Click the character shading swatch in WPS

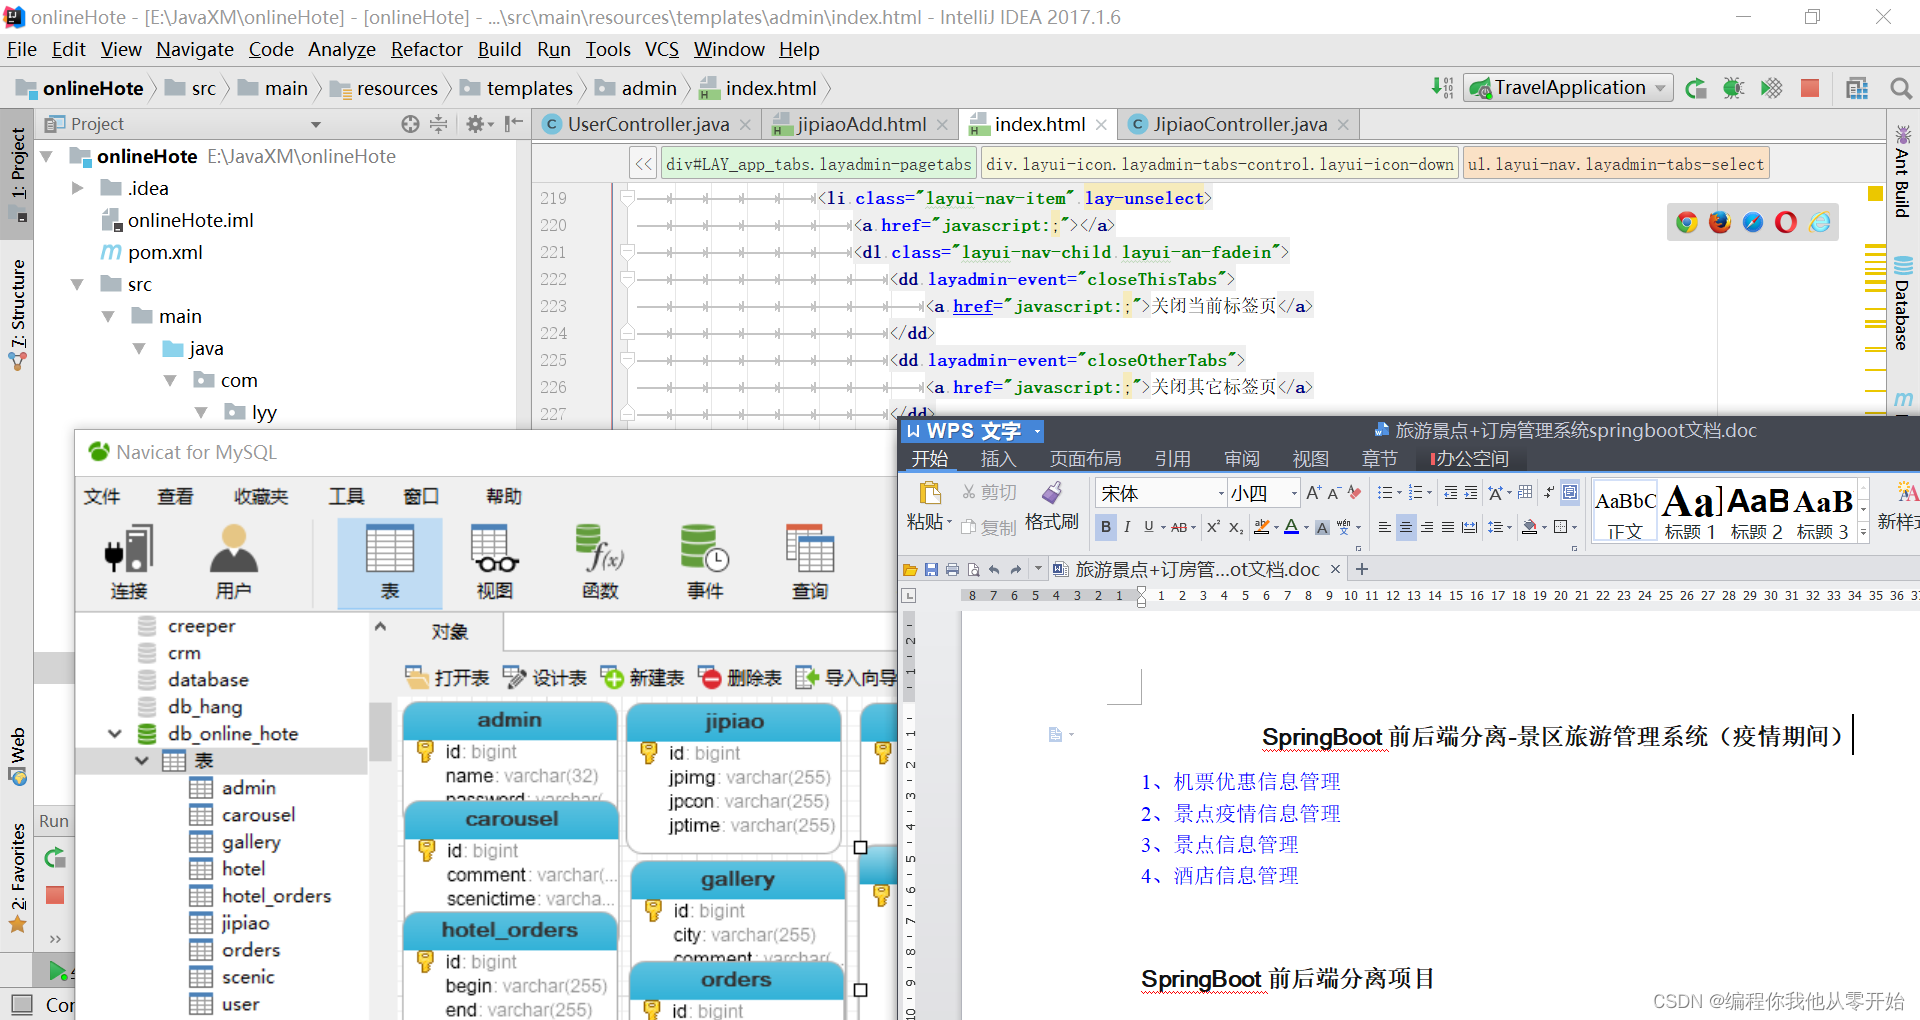[x=1322, y=527]
